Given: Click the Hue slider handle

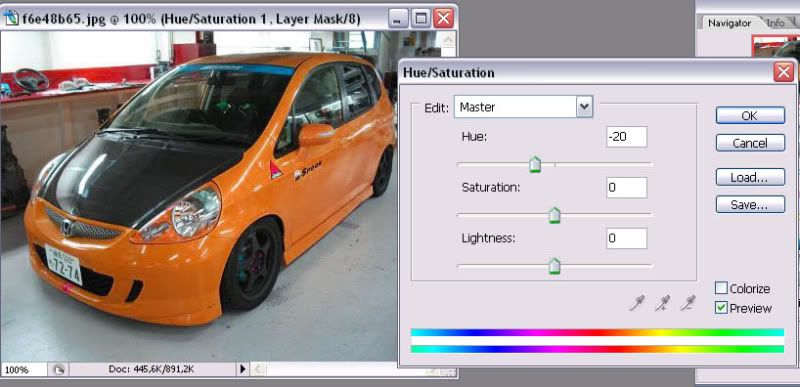Looking at the screenshot, I should click(x=535, y=164).
